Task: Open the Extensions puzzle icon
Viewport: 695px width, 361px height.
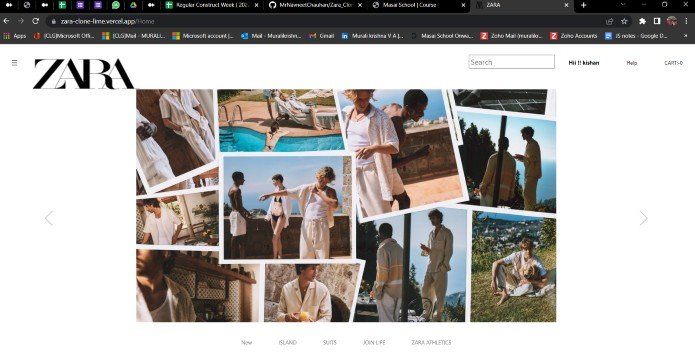Action: point(642,21)
